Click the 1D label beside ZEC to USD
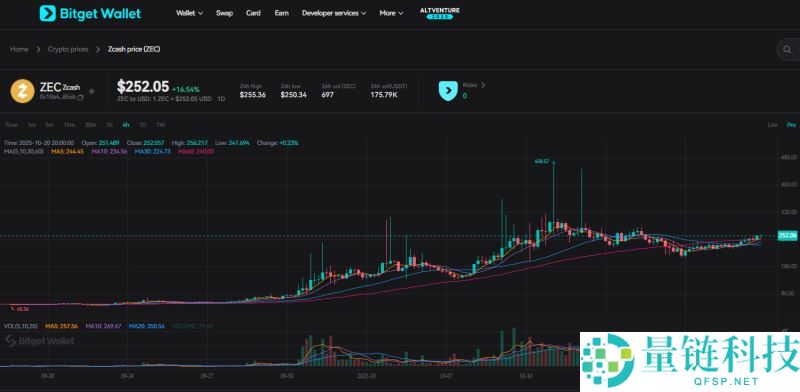 [221, 99]
